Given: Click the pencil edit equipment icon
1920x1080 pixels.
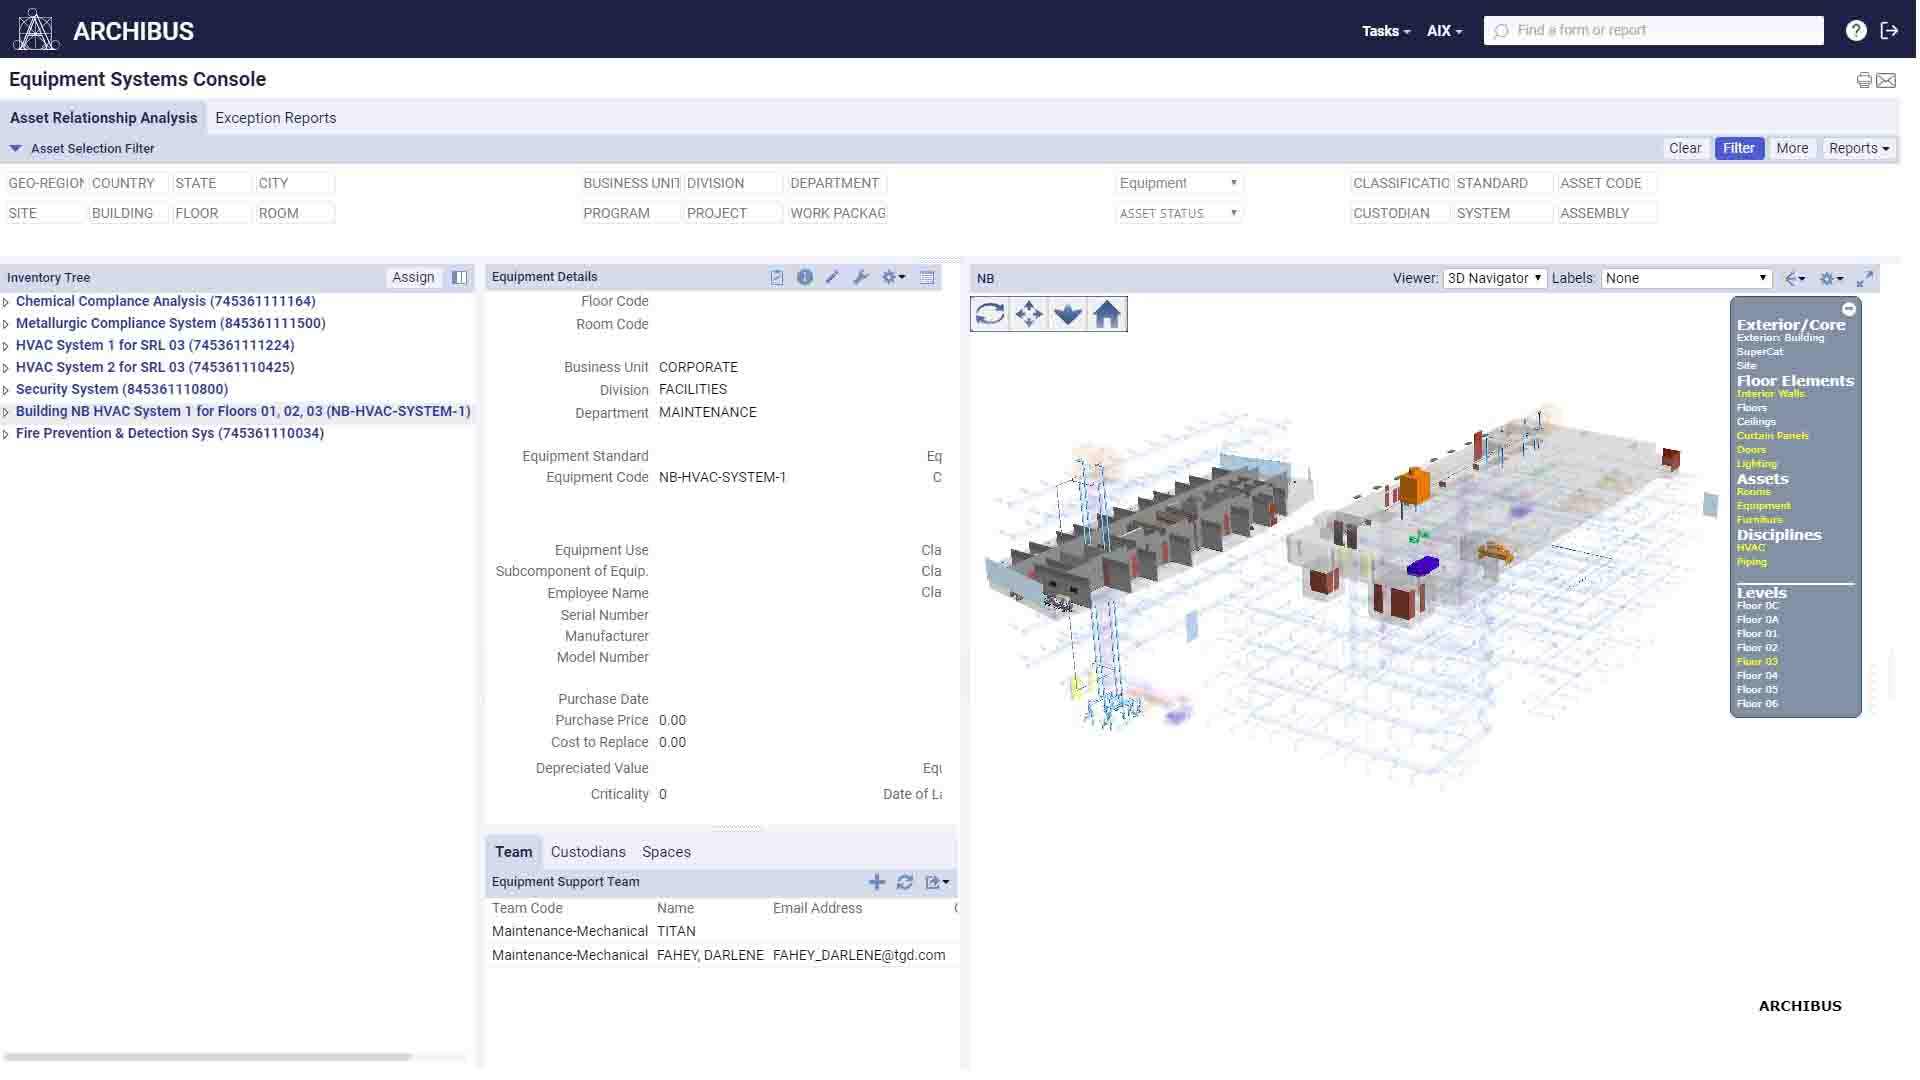Looking at the screenshot, I should coord(832,277).
